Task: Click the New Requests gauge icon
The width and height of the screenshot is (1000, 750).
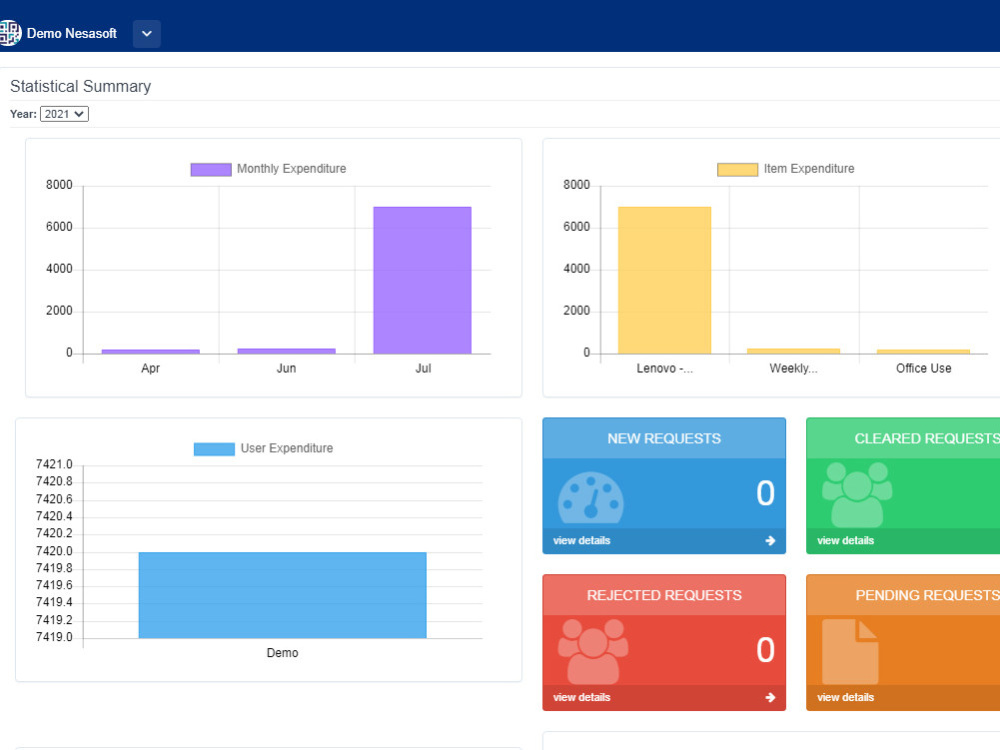Action: 591,497
